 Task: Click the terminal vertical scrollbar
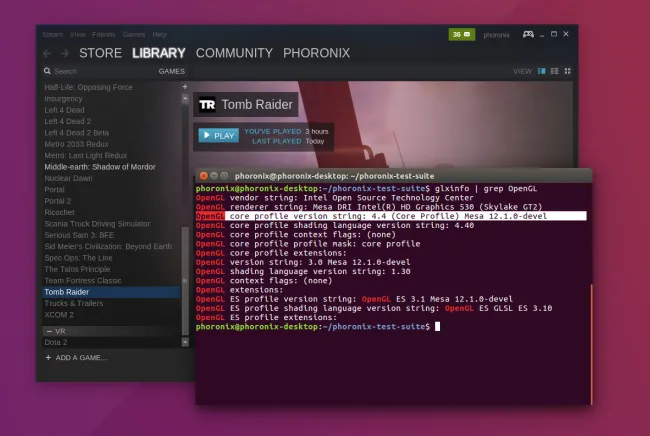click(x=591, y=344)
